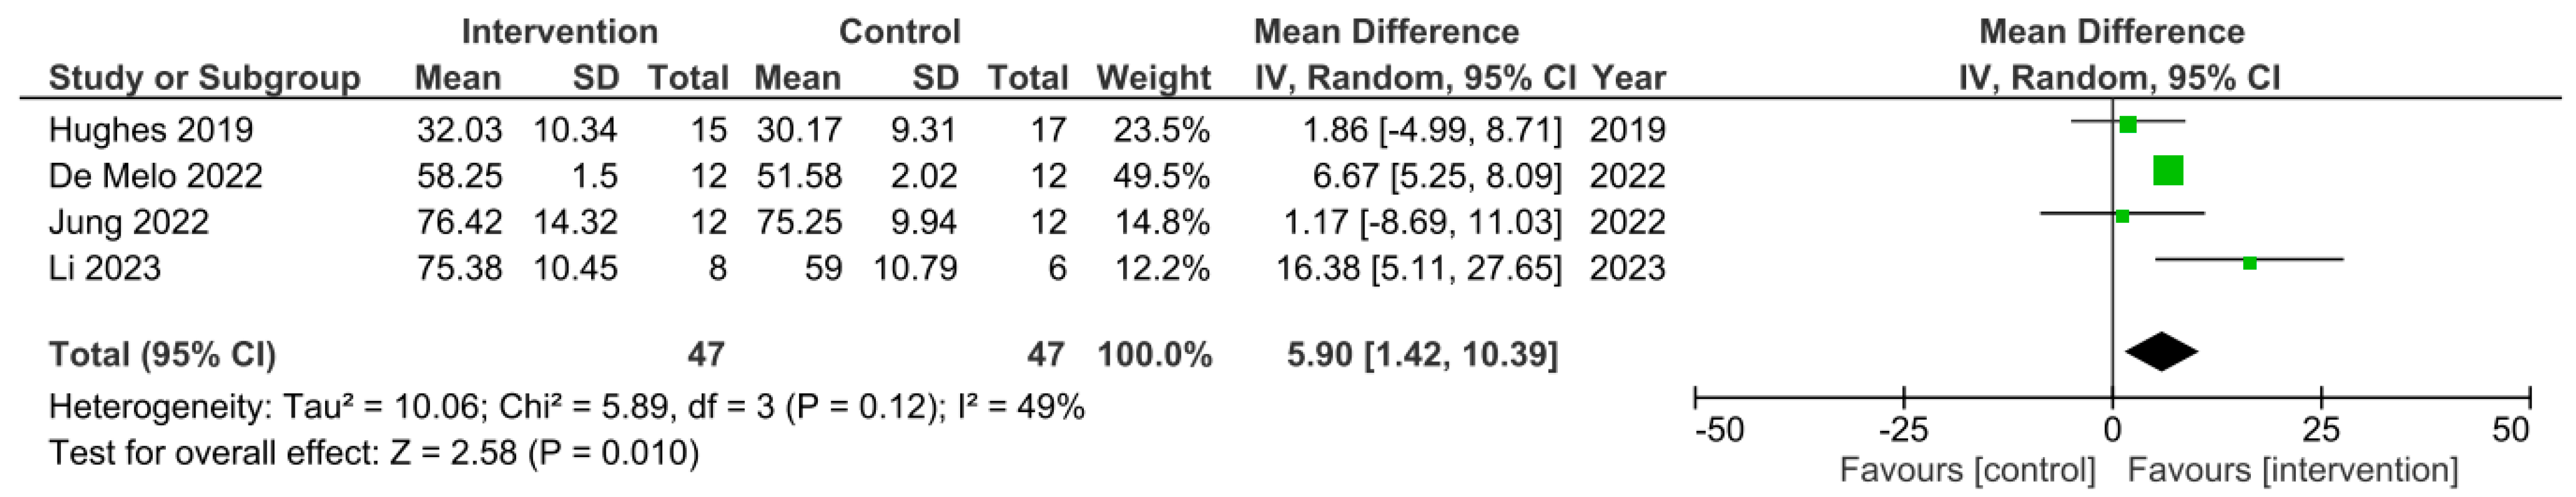Click the Test for overall effect line
Viewport: 2576px width, 497px height.
(x=374, y=453)
